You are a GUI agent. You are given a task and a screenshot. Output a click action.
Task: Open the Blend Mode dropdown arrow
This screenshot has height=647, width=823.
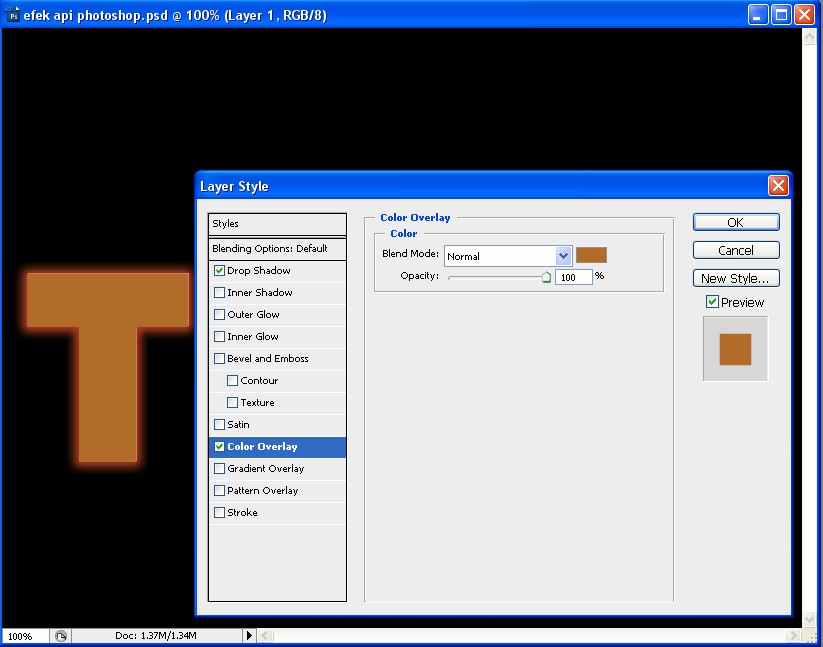click(x=563, y=256)
